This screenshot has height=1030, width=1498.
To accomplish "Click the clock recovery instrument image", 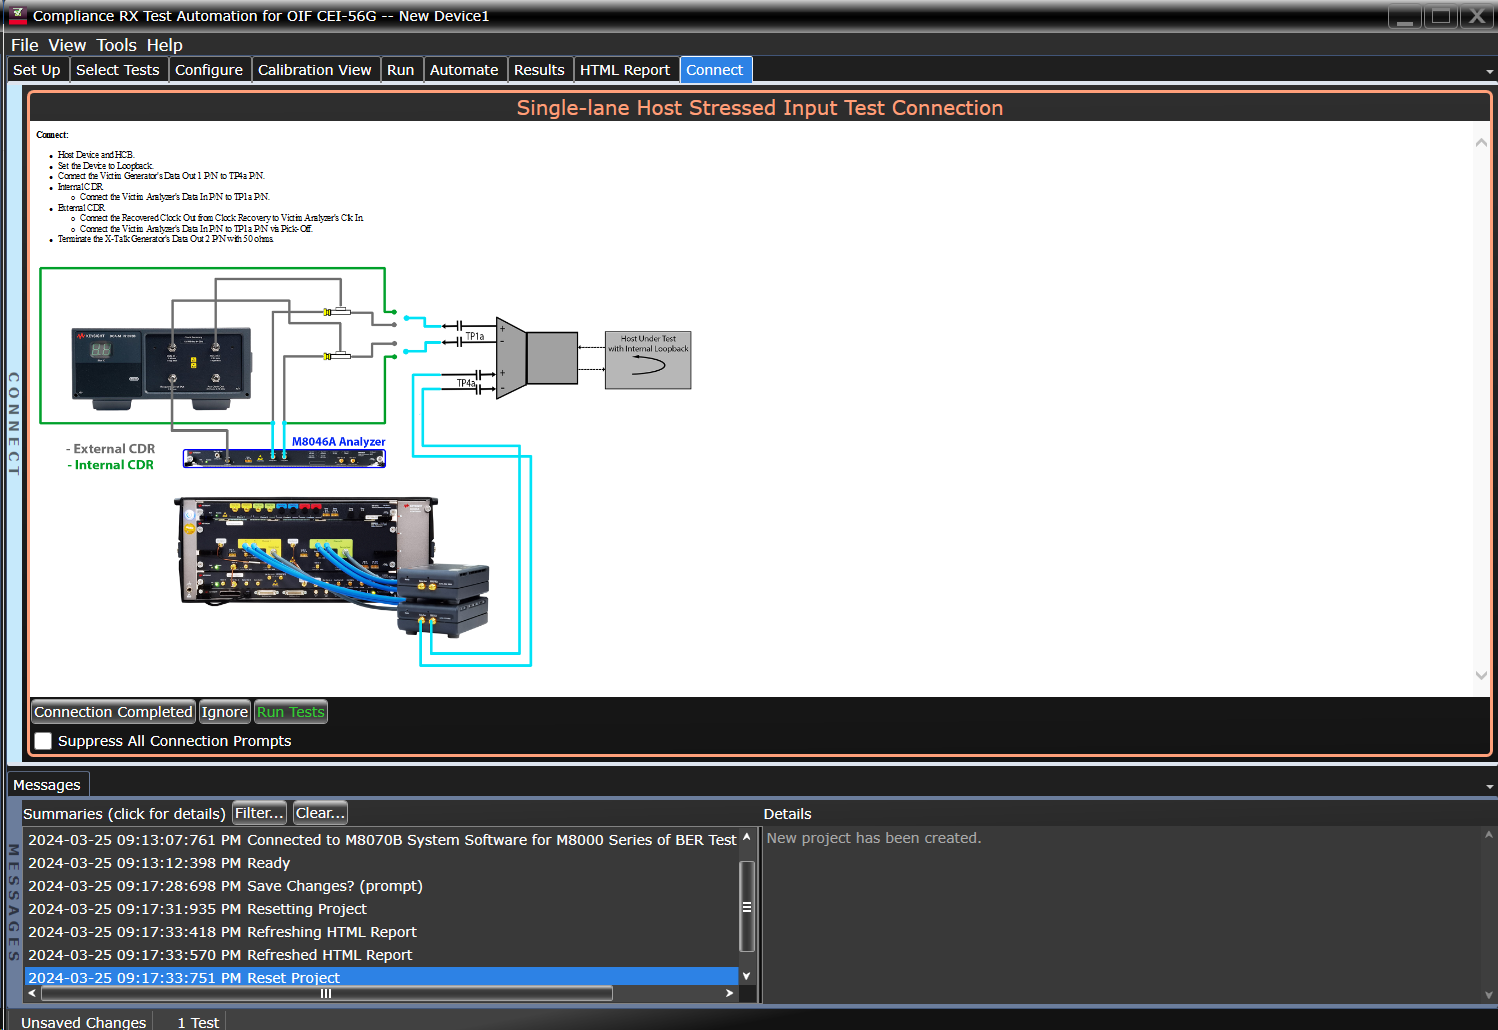I will (x=161, y=367).
